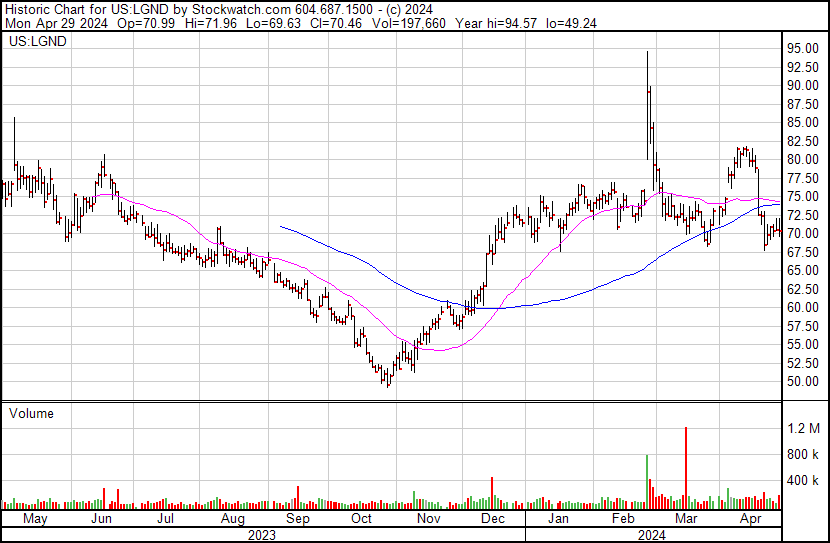Image resolution: width=830 pixels, height=543 pixels.
Task: Click the 'Historic Chart for US:LGND' title text
Action: (x=87, y=9)
